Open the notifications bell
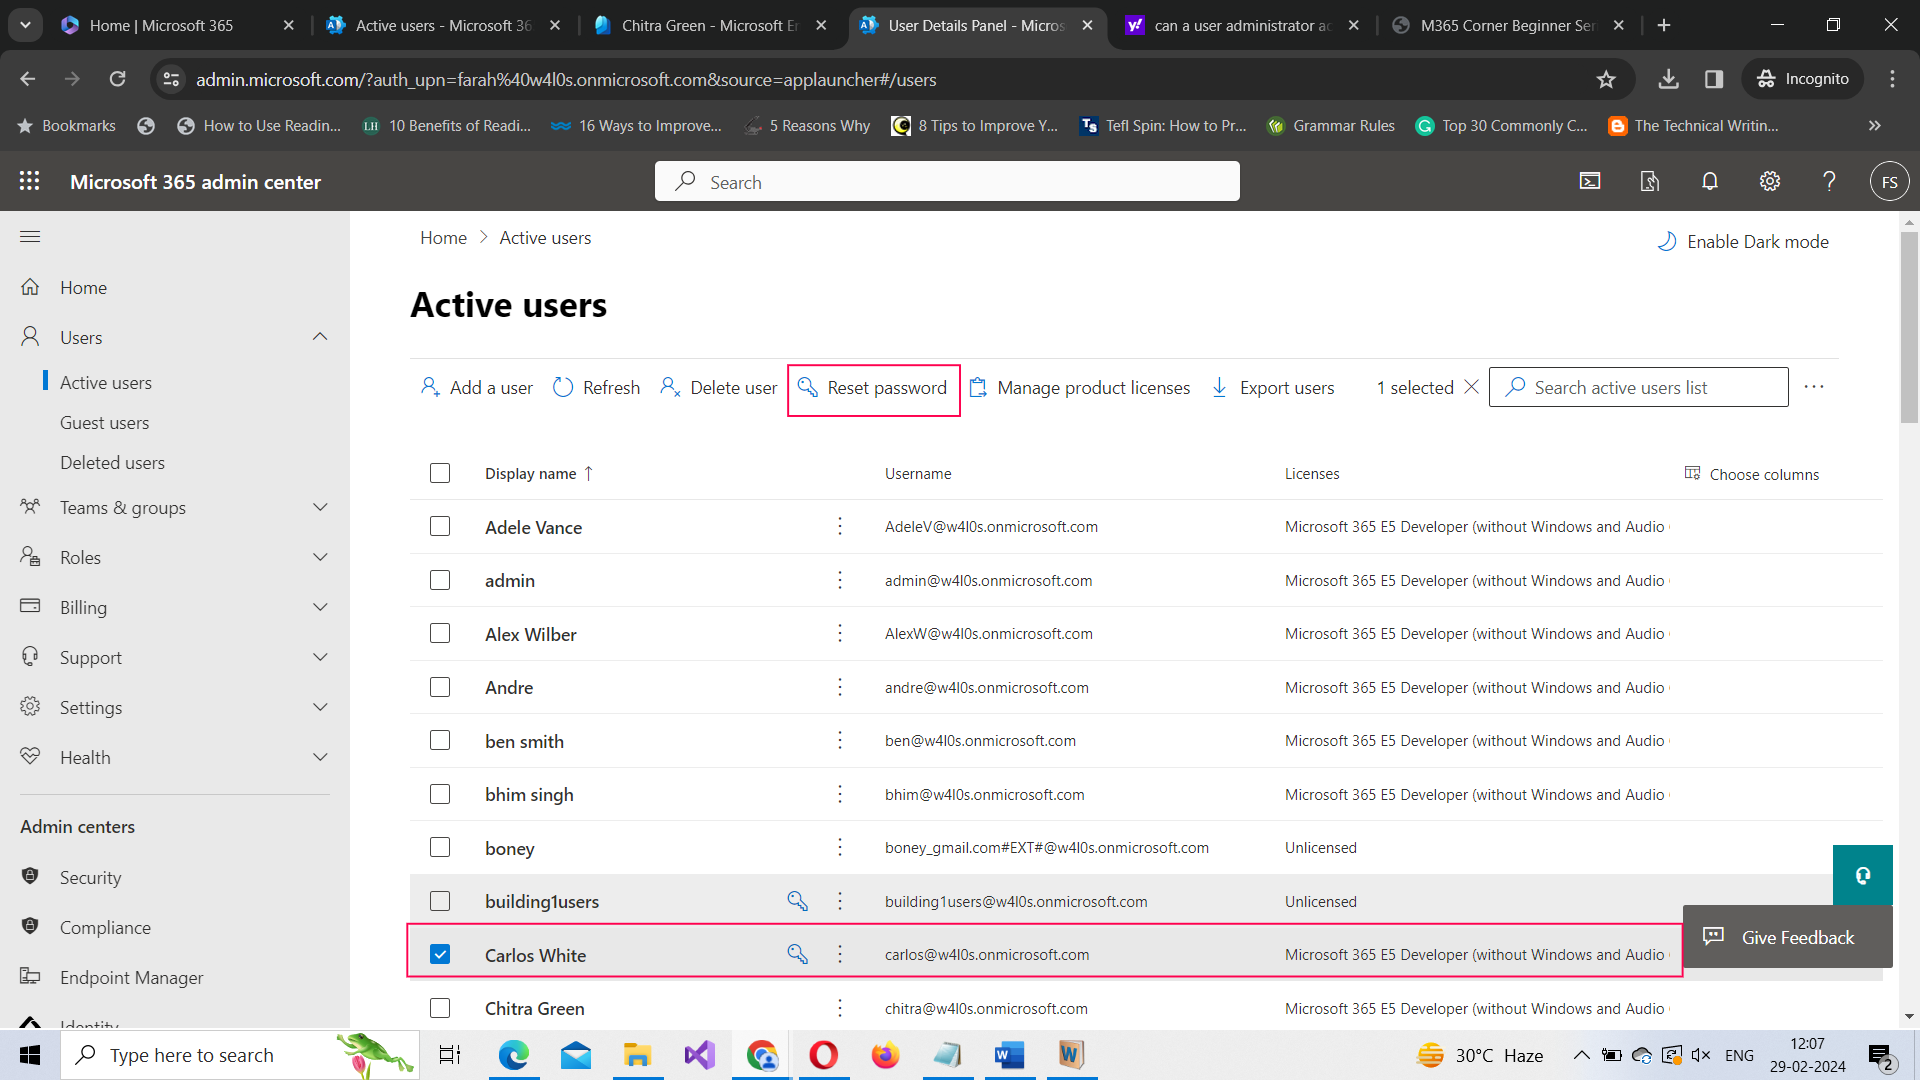This screenshot has height=1080, width=1920. click(1709, 181)
